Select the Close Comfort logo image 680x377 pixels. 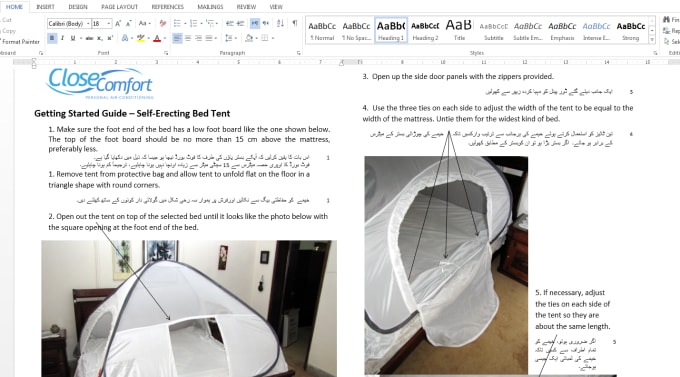point(100,83)
